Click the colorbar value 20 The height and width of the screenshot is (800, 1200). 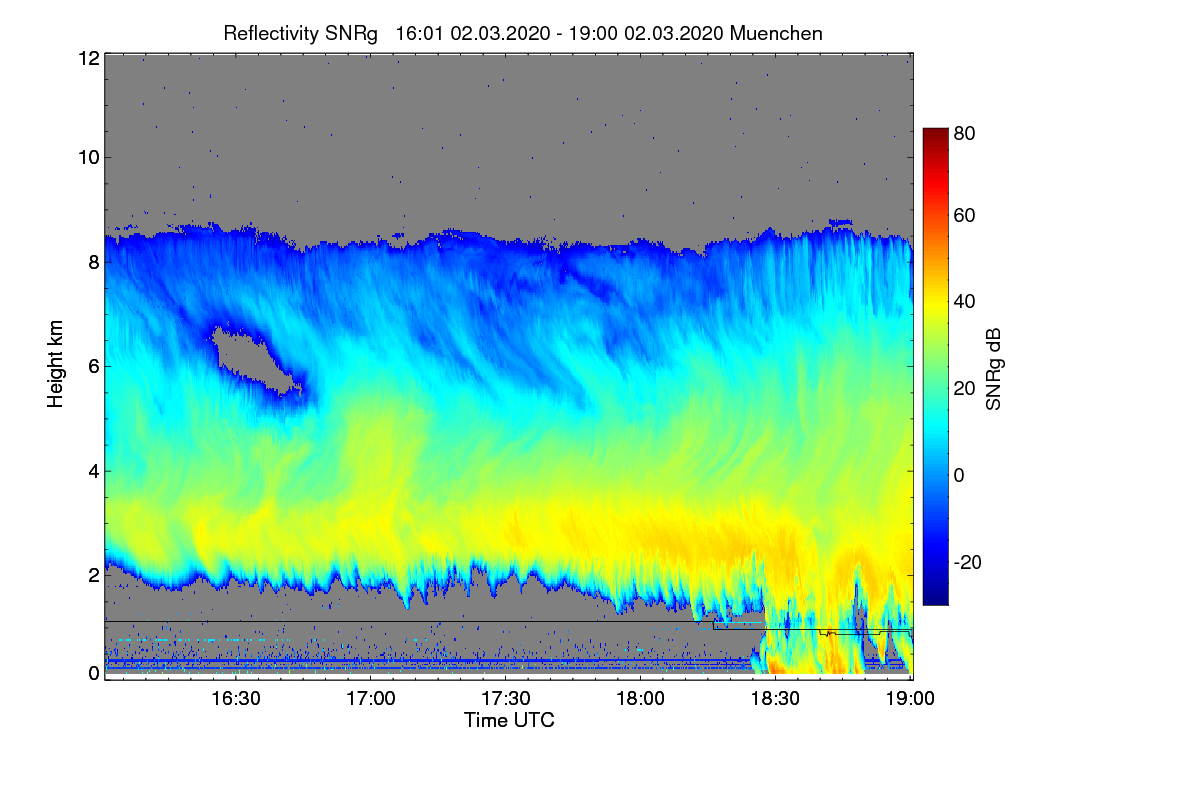965,389
